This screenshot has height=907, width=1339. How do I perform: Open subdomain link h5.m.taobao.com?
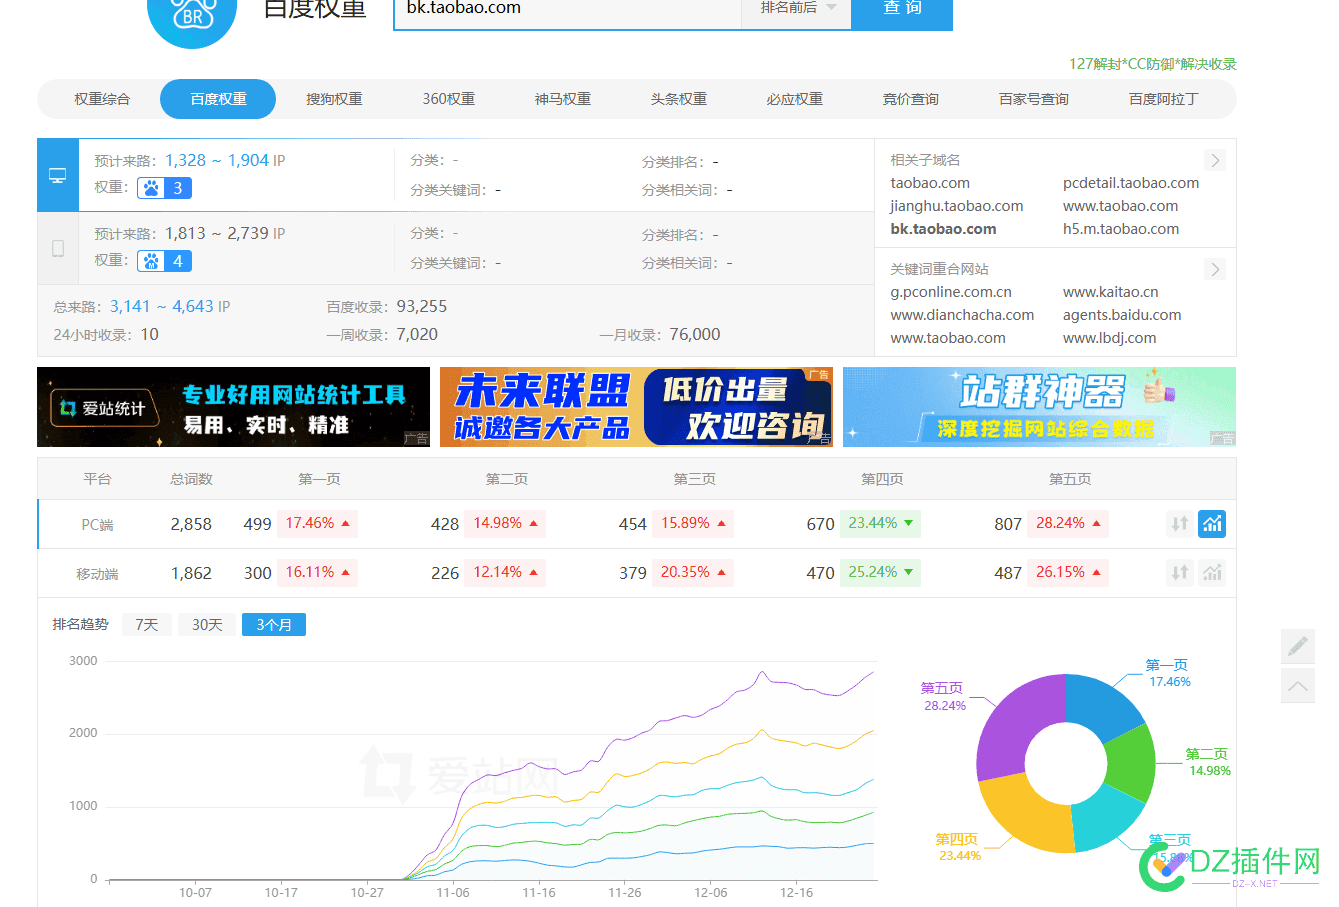[1121, 229]
